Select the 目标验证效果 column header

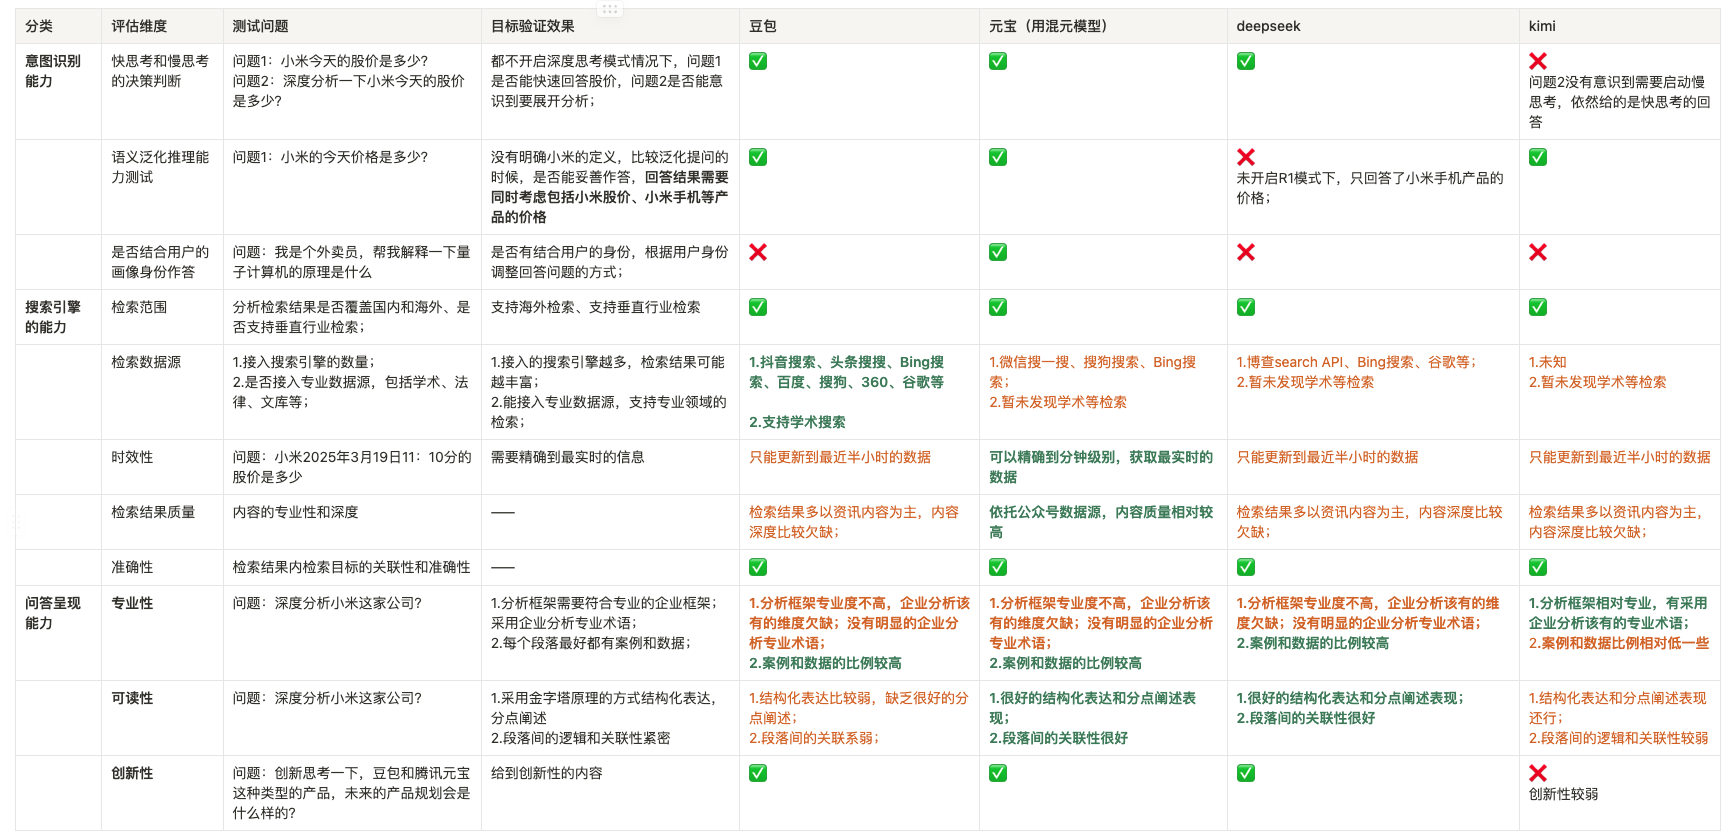(610, 26)
